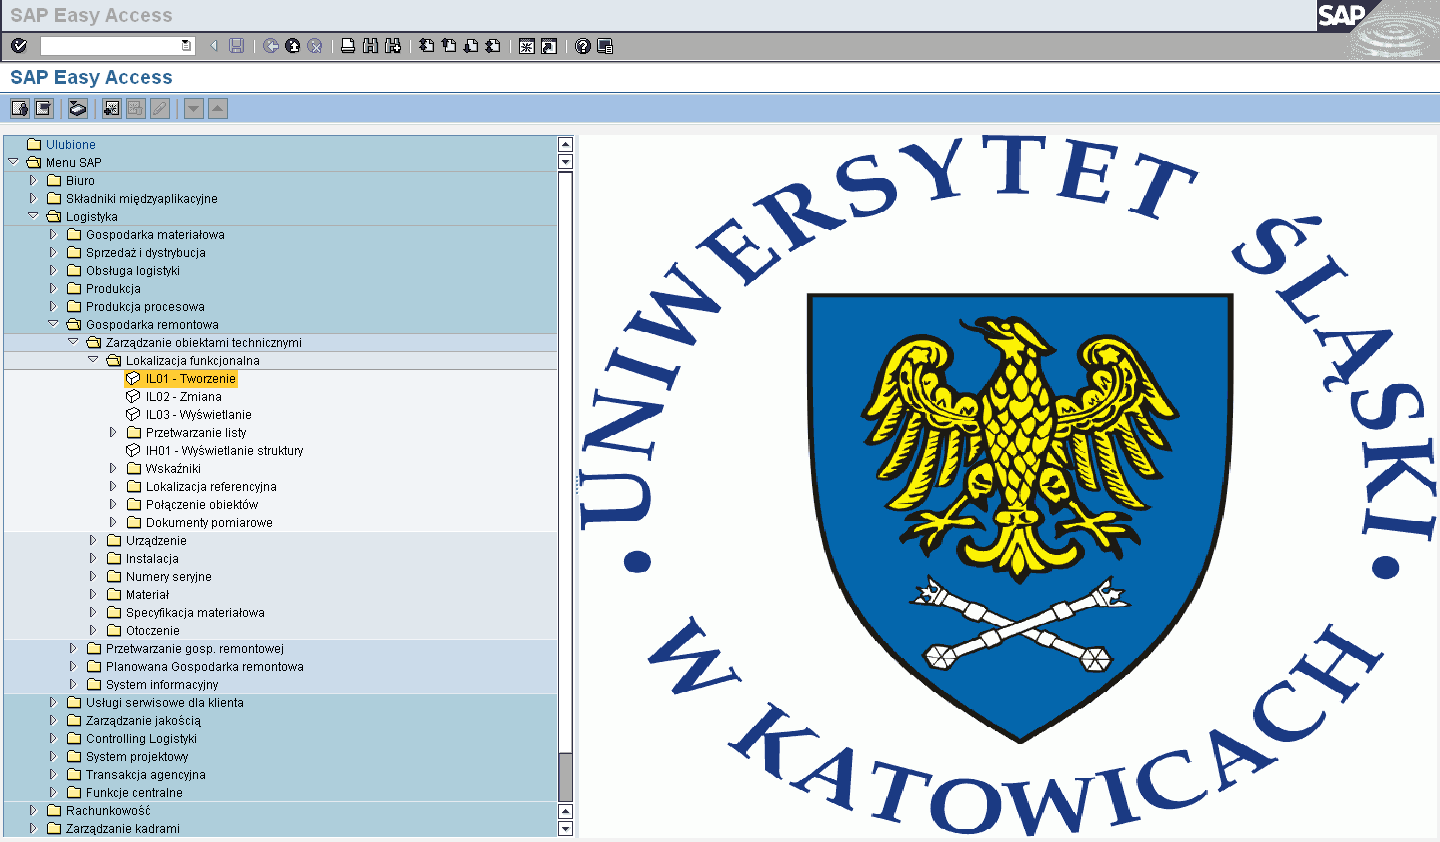Select the Instalacja folder
The image size is (1440, 842).
152,559
